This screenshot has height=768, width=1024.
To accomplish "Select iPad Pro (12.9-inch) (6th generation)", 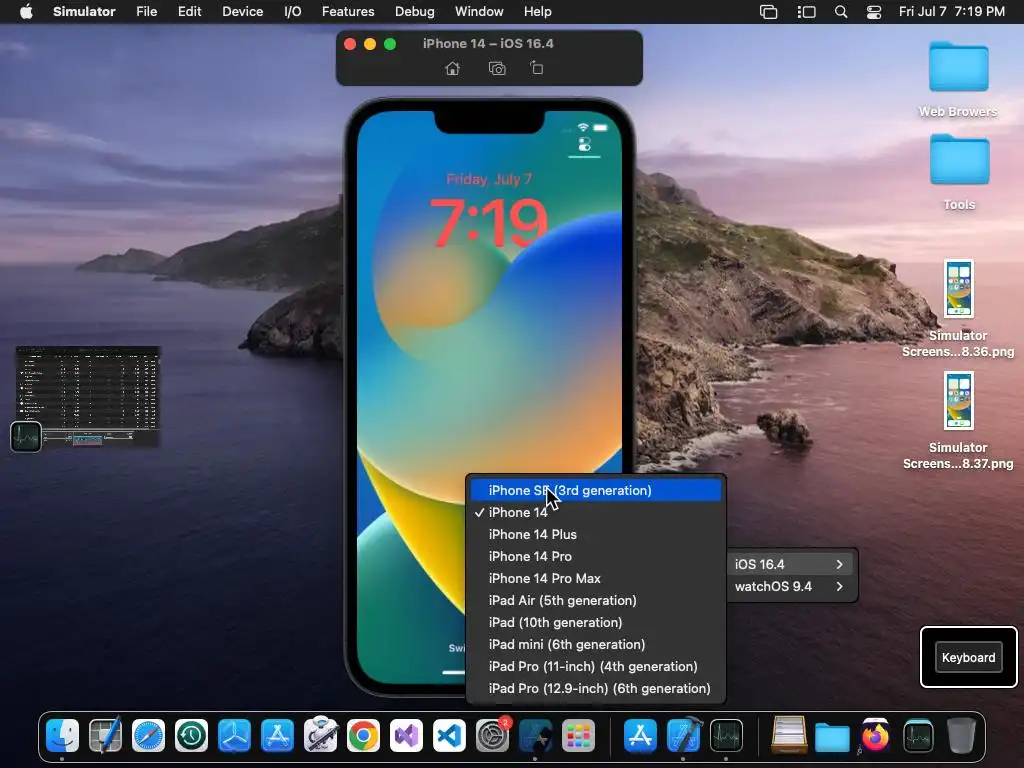I will [x=596, y=688].
